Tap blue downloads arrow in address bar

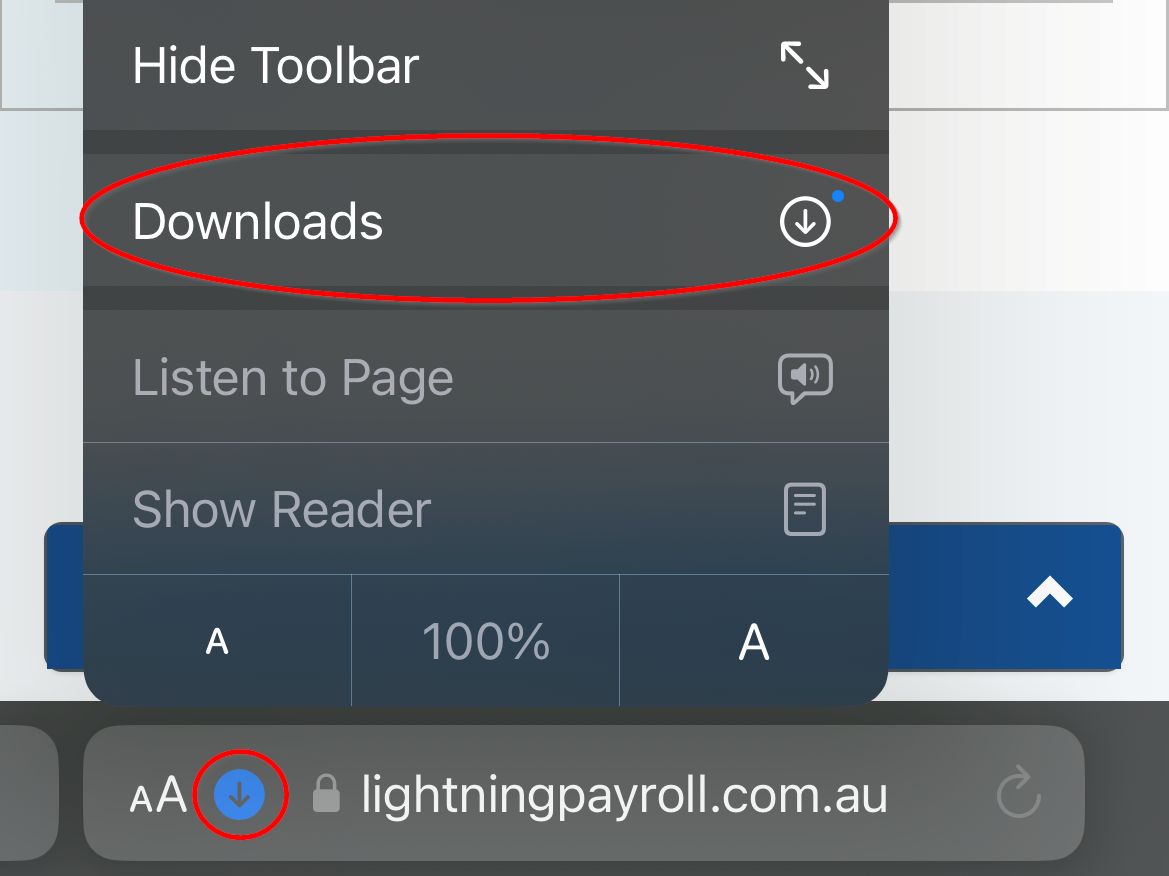(x=239, y=795)
